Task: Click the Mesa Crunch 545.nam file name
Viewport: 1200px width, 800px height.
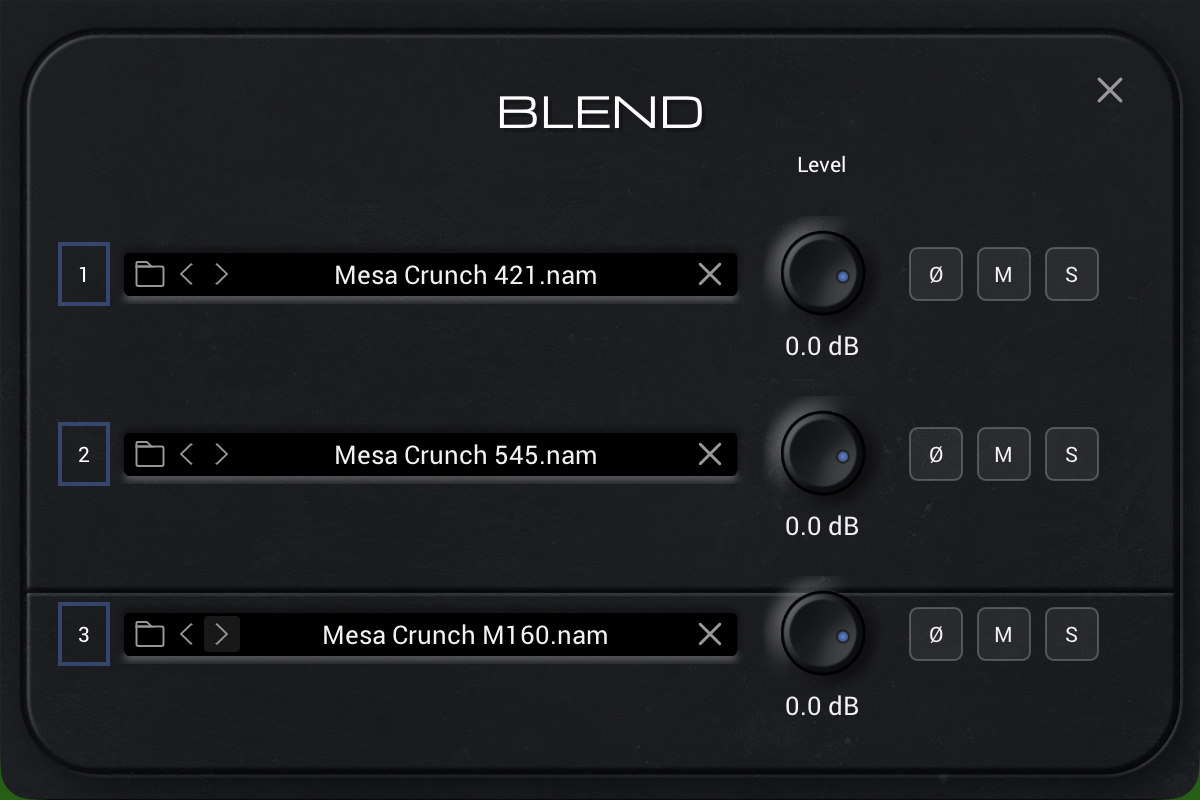Action: point(466,455)
